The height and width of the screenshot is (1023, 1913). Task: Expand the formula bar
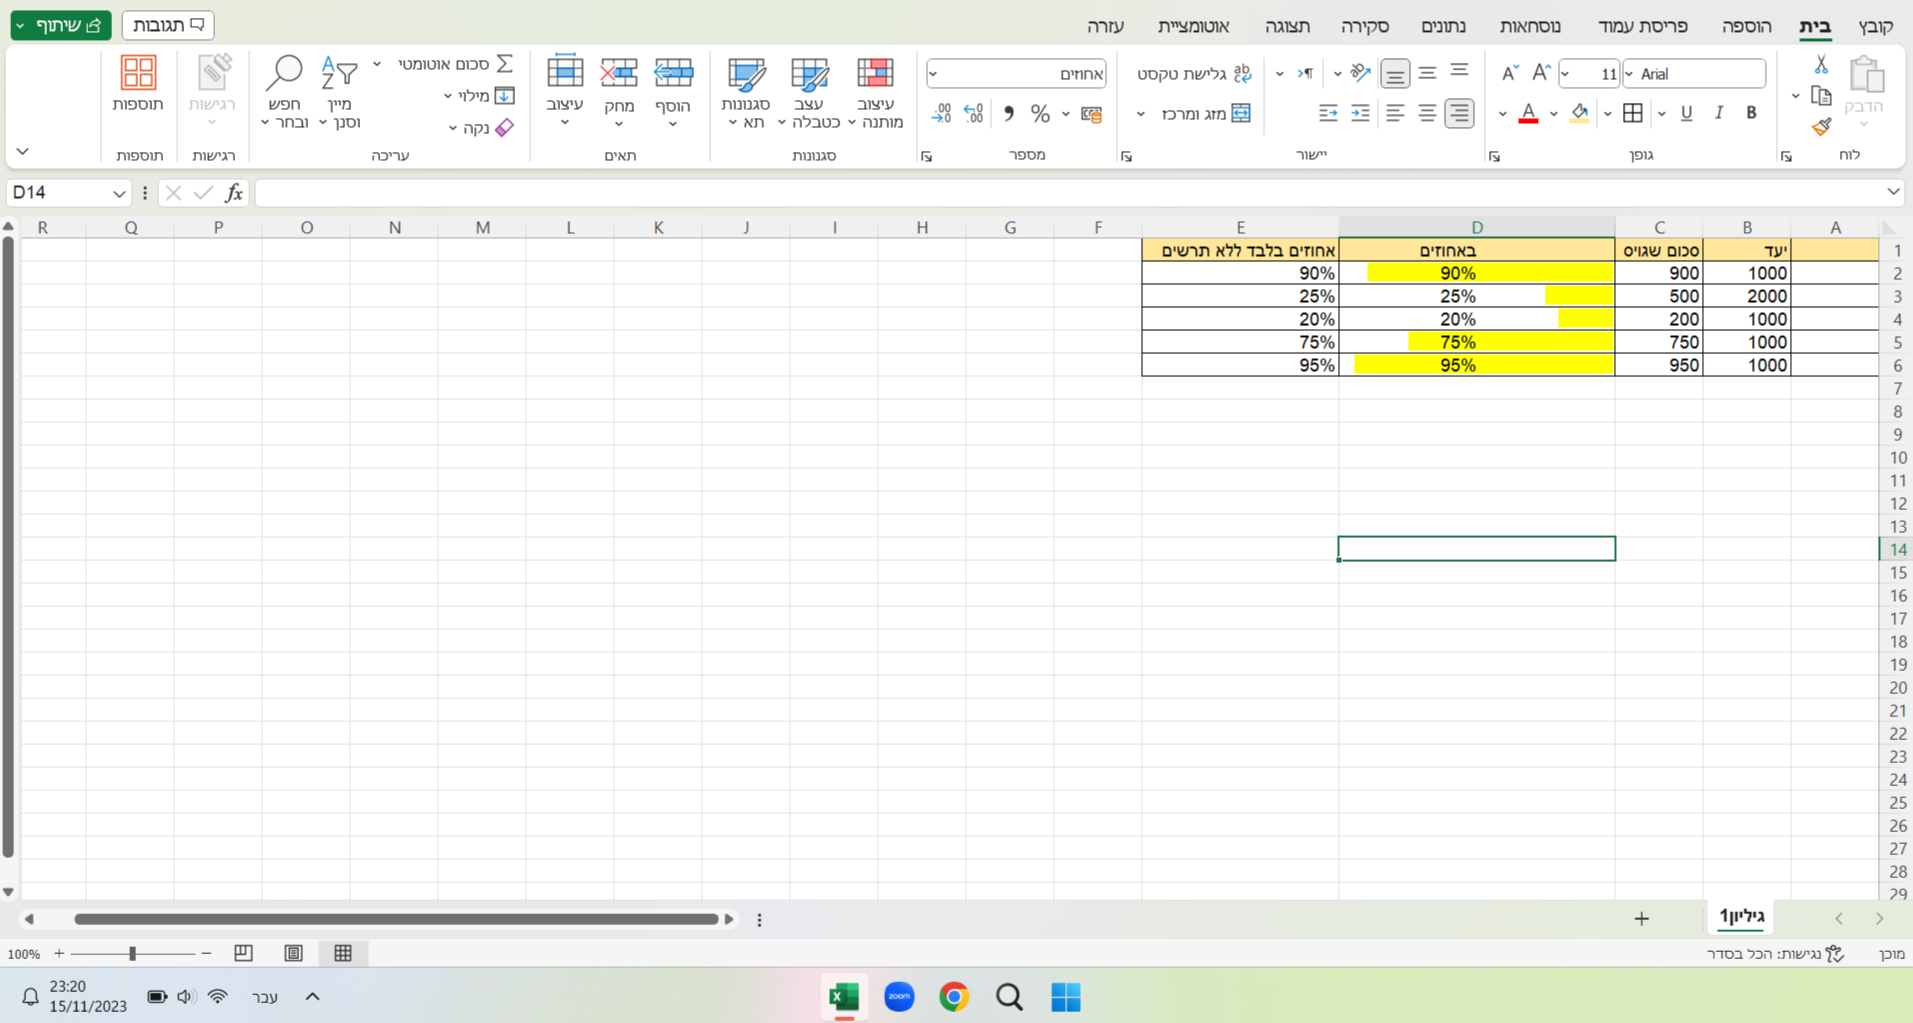1893,192
